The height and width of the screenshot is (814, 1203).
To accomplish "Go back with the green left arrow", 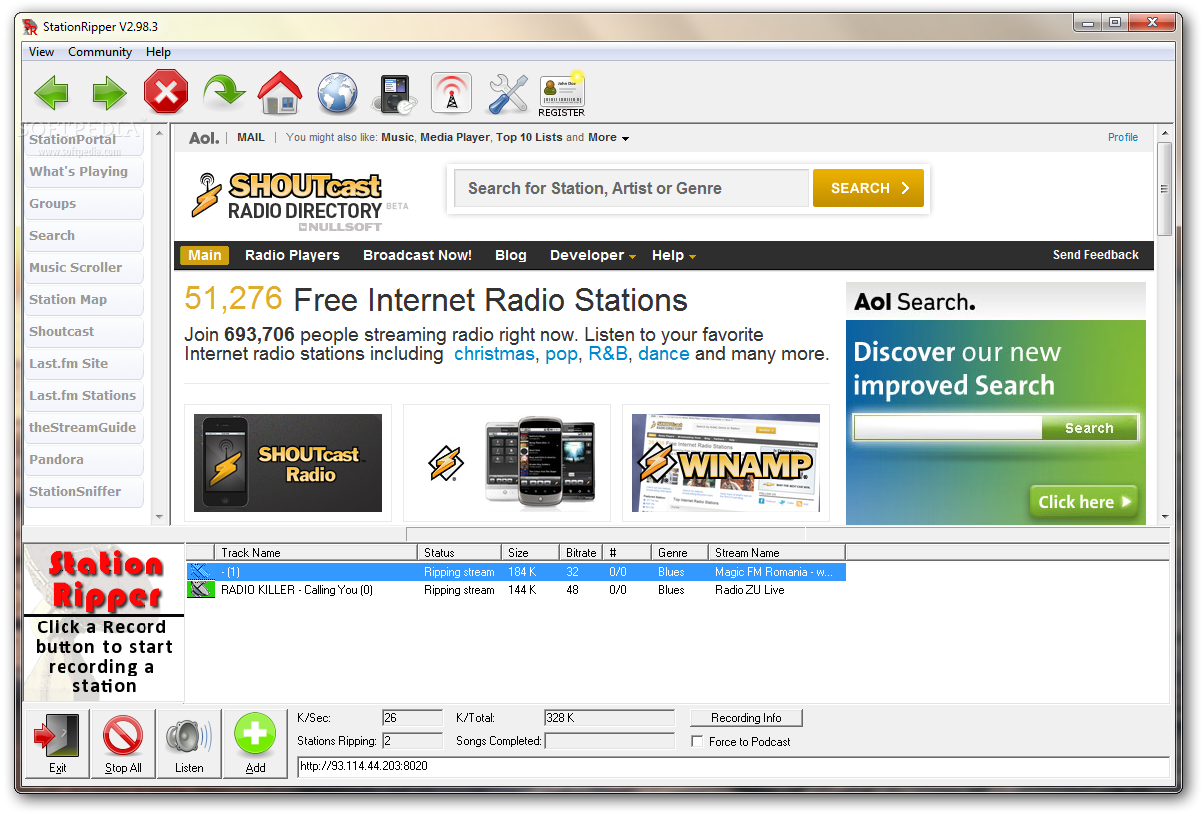I will pyautogui.click(x=51, y=94).
